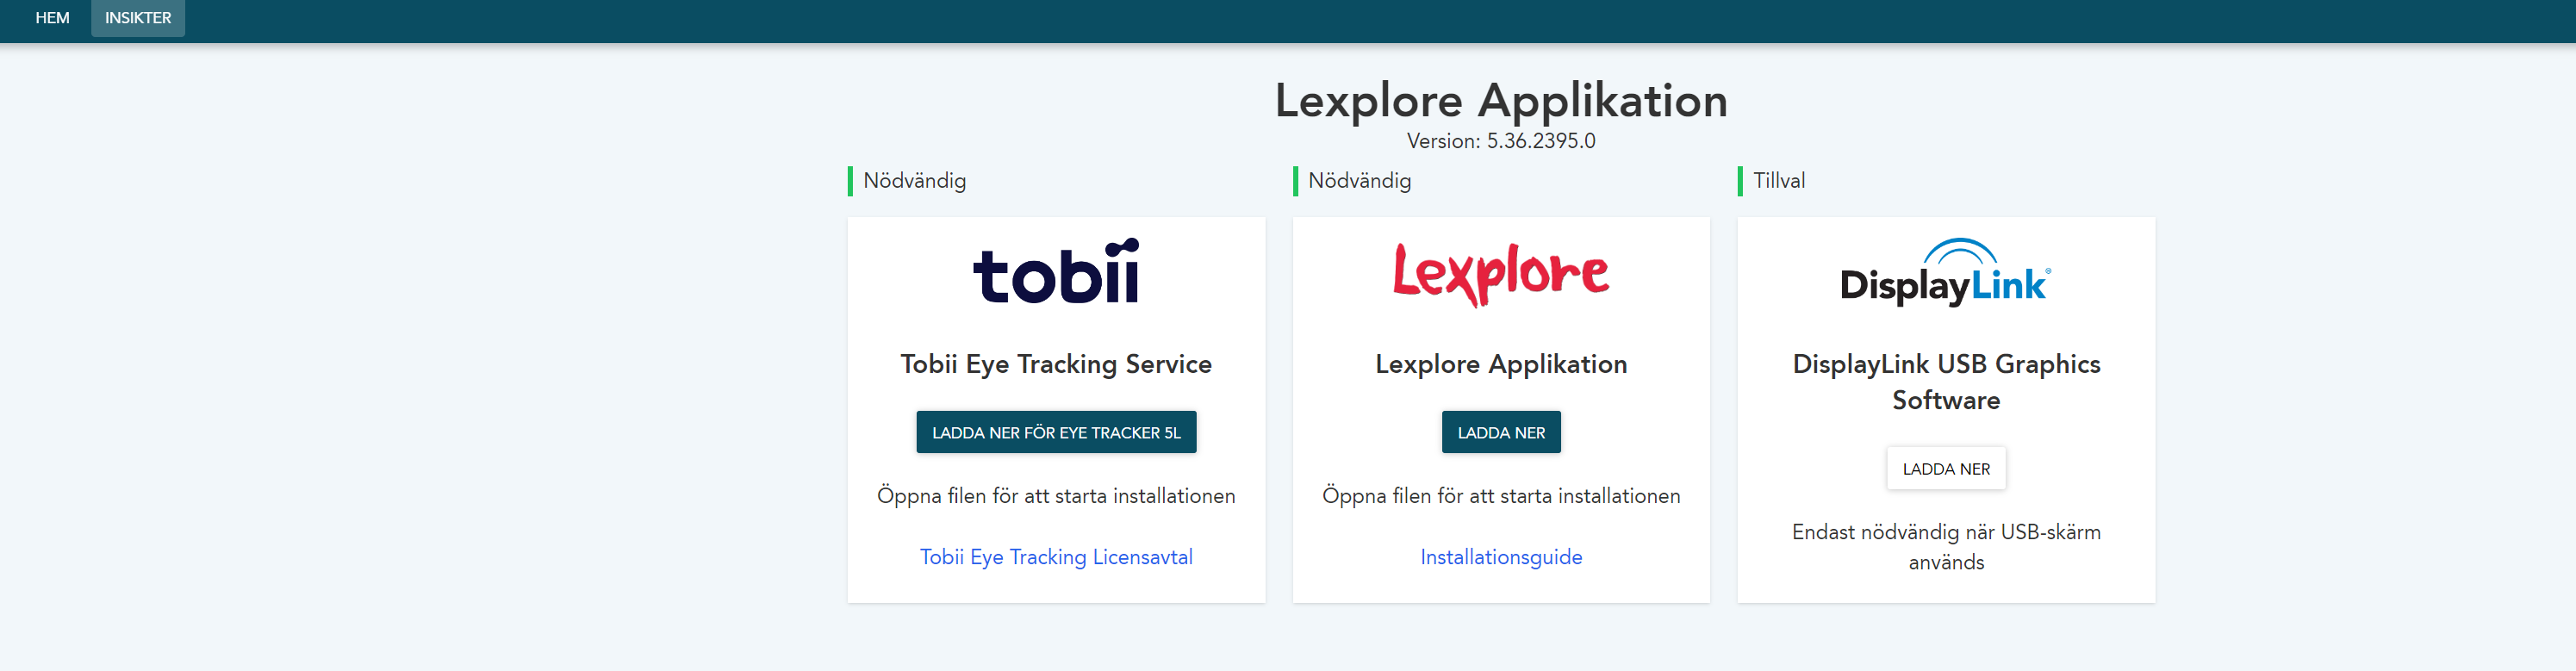This screenshot has width=2576, height=671.
Task: Select the 'Lexplore Applikation' page heading
Action: coord(1501,100)
